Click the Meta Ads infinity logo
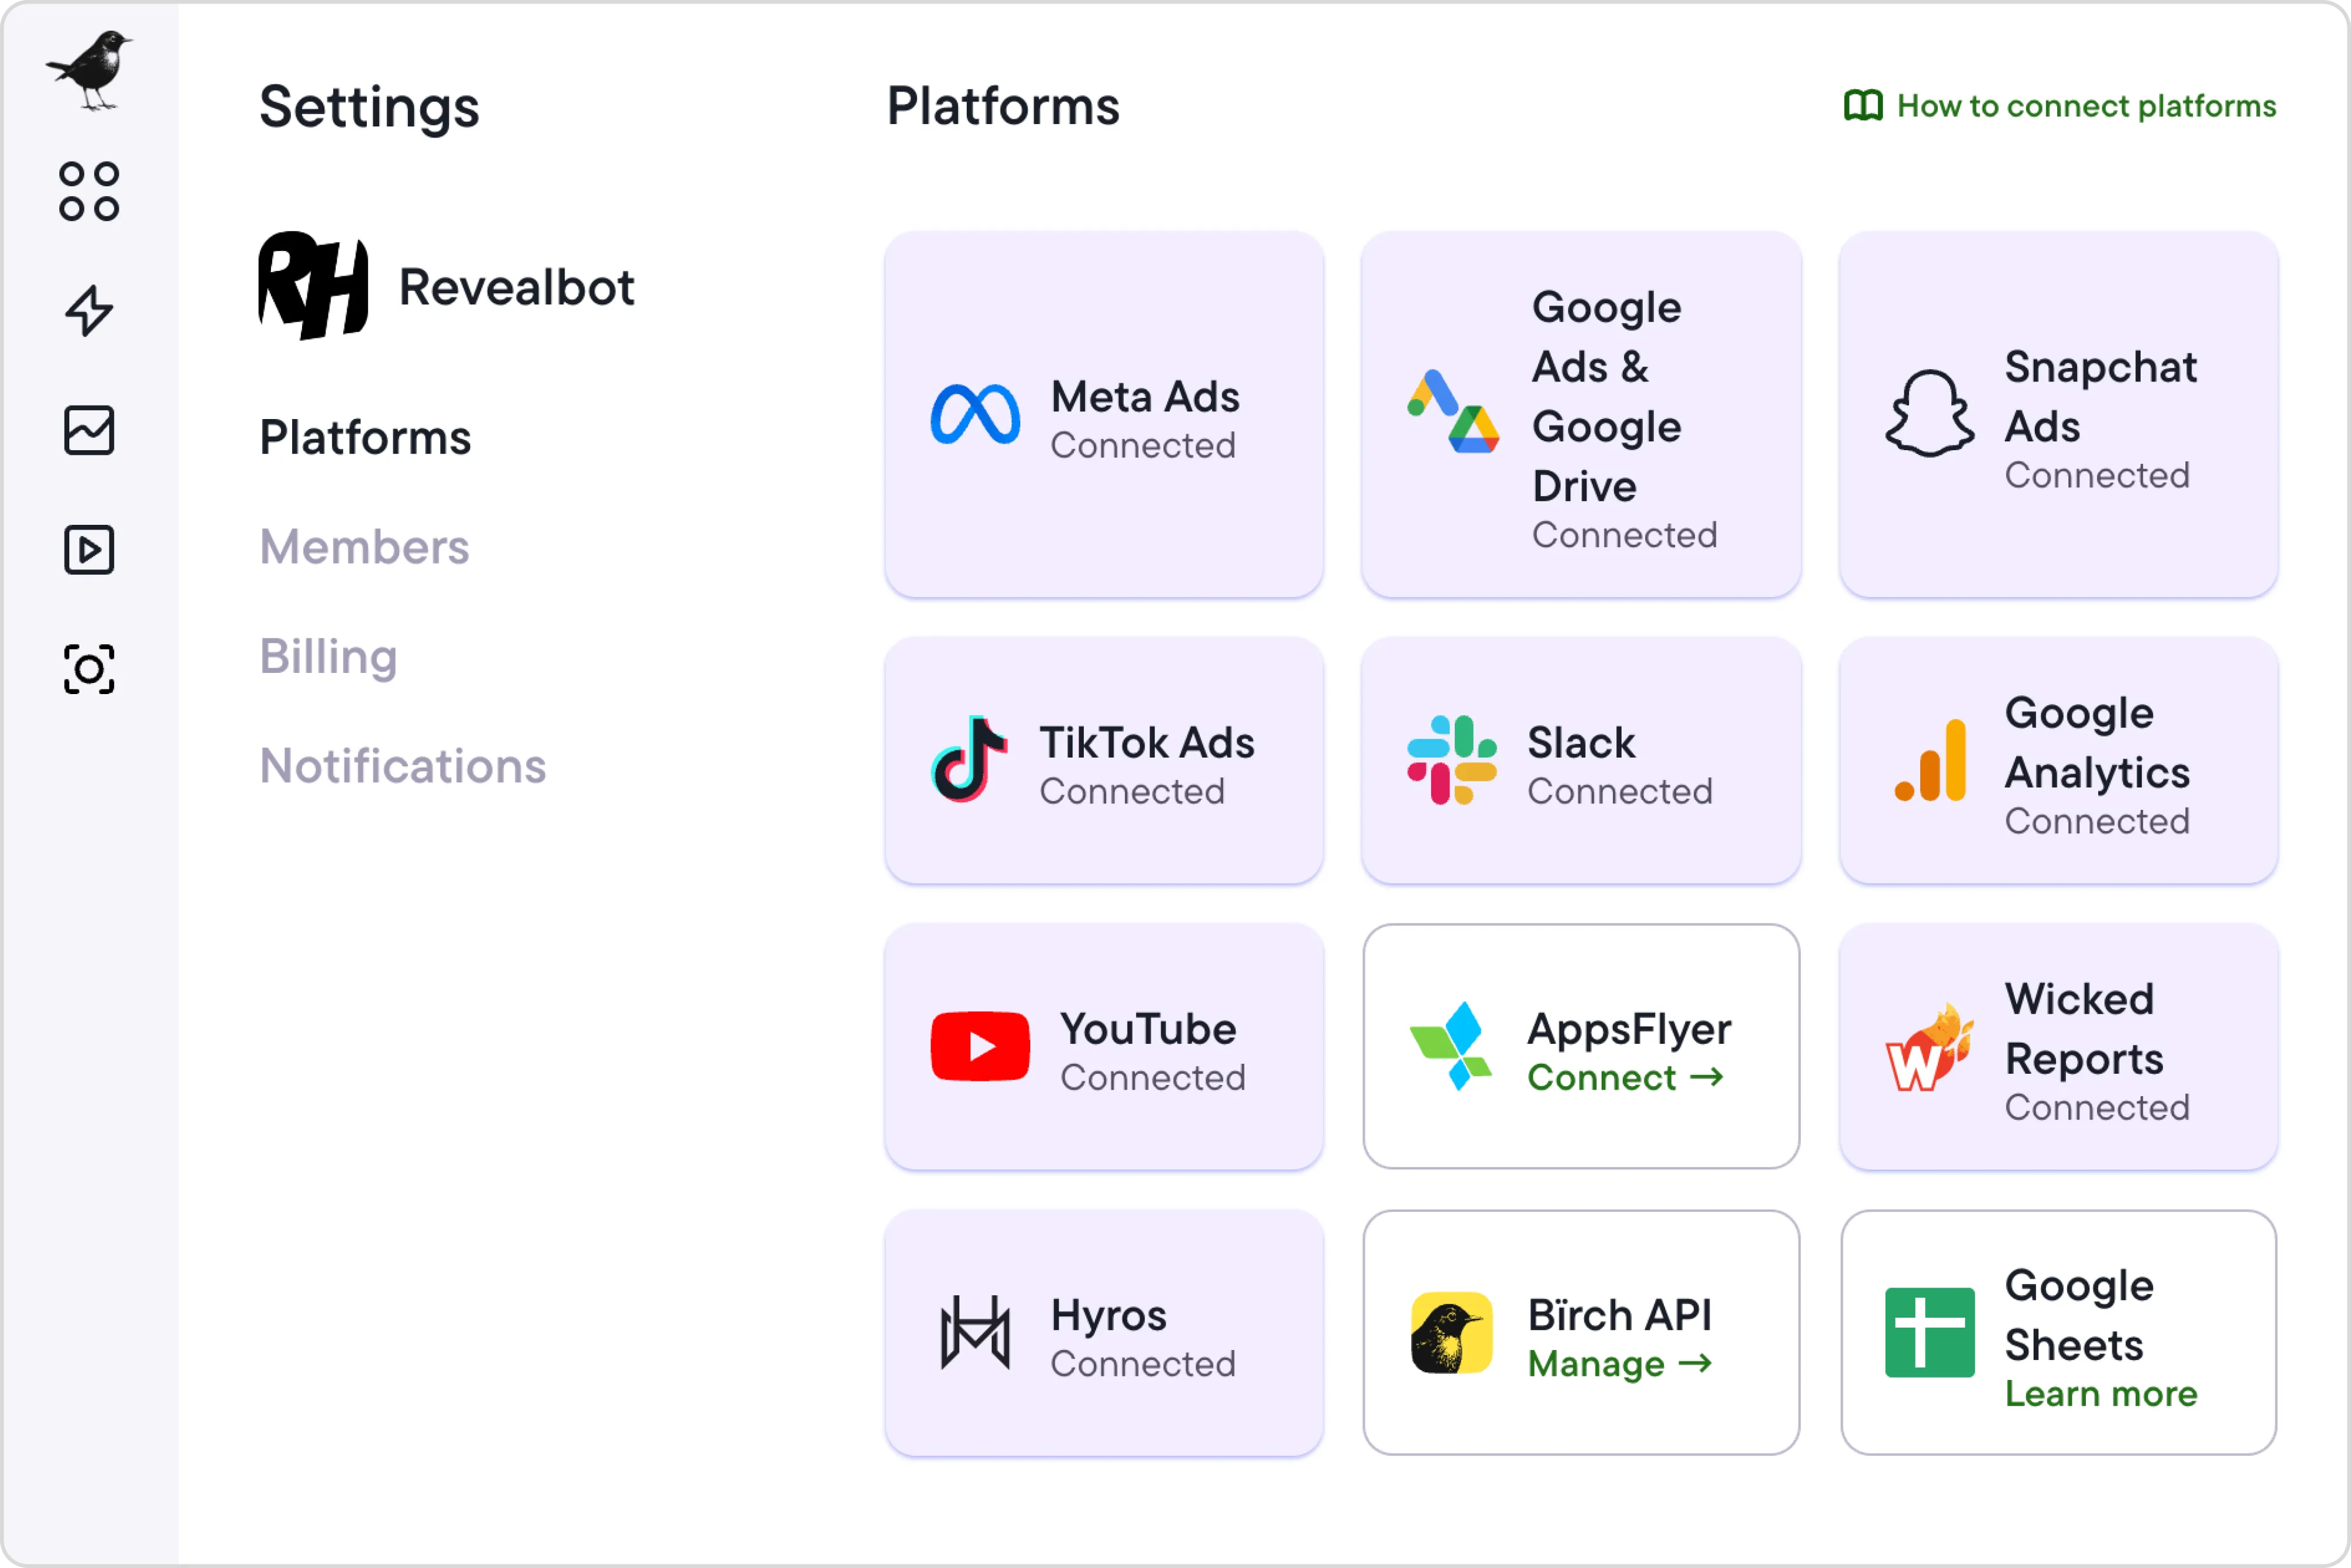The image size is (2351, 1568). pos(975,414)
